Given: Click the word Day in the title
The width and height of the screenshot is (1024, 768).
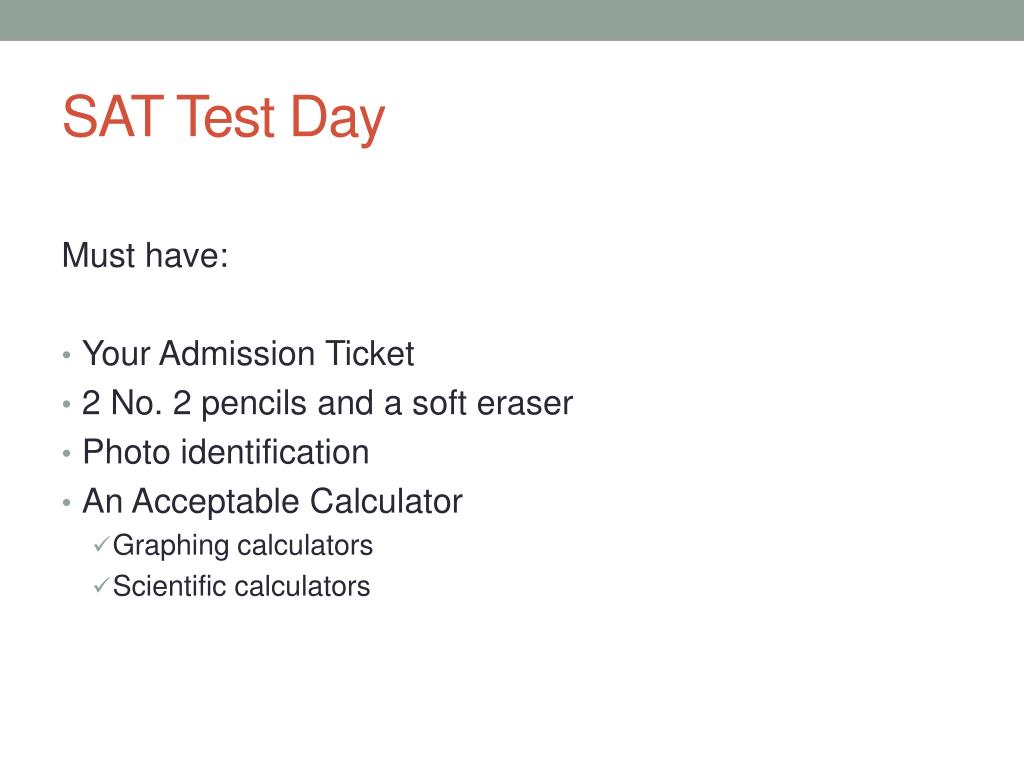Looking at the screenshot, I should 337,119.
